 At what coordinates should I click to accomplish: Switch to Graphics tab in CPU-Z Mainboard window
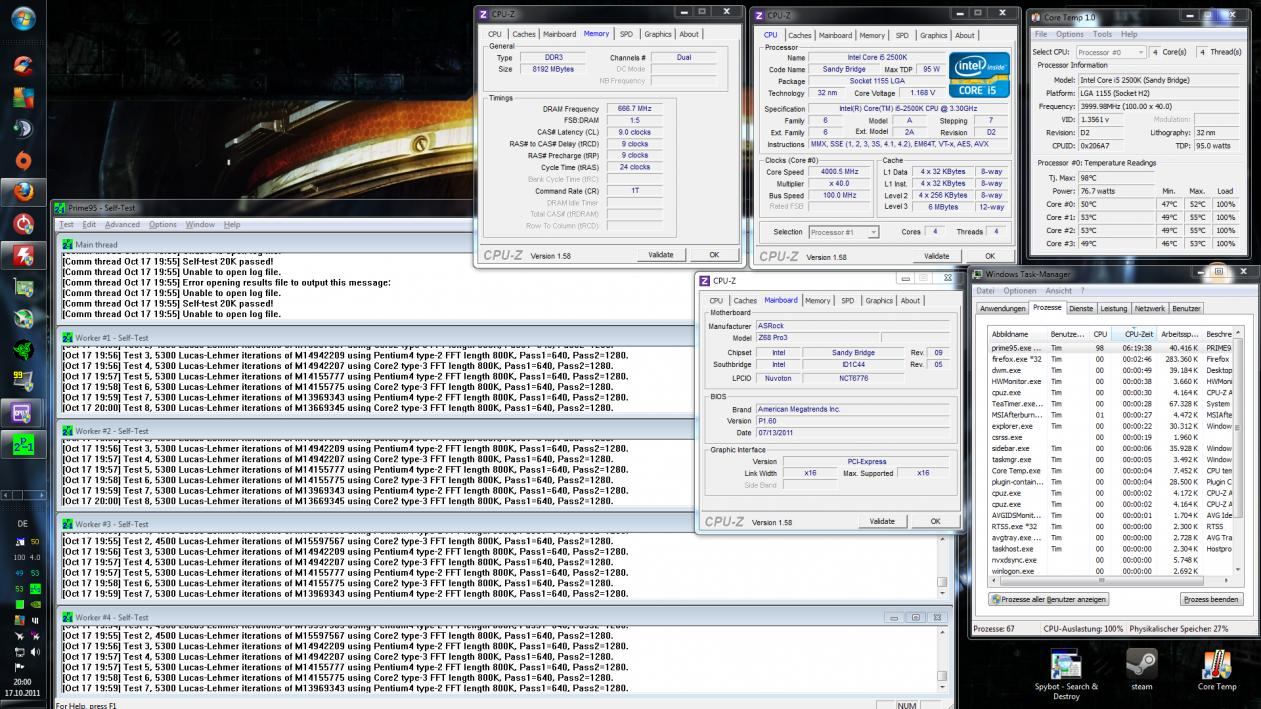pyautogui.click(x=879, y=300)
